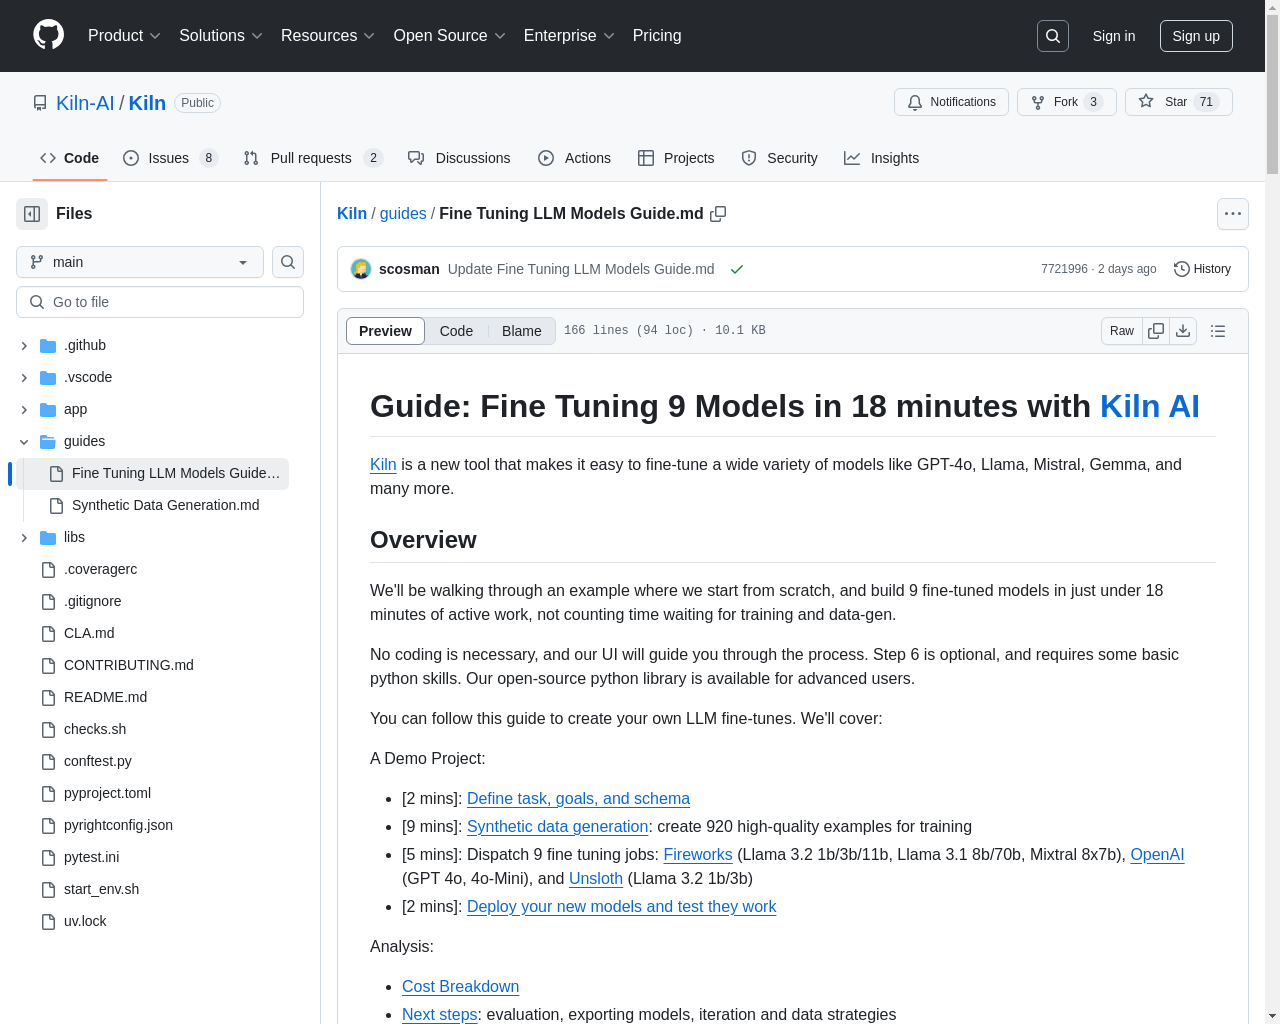Download raw file icon

pos(1183,331)
